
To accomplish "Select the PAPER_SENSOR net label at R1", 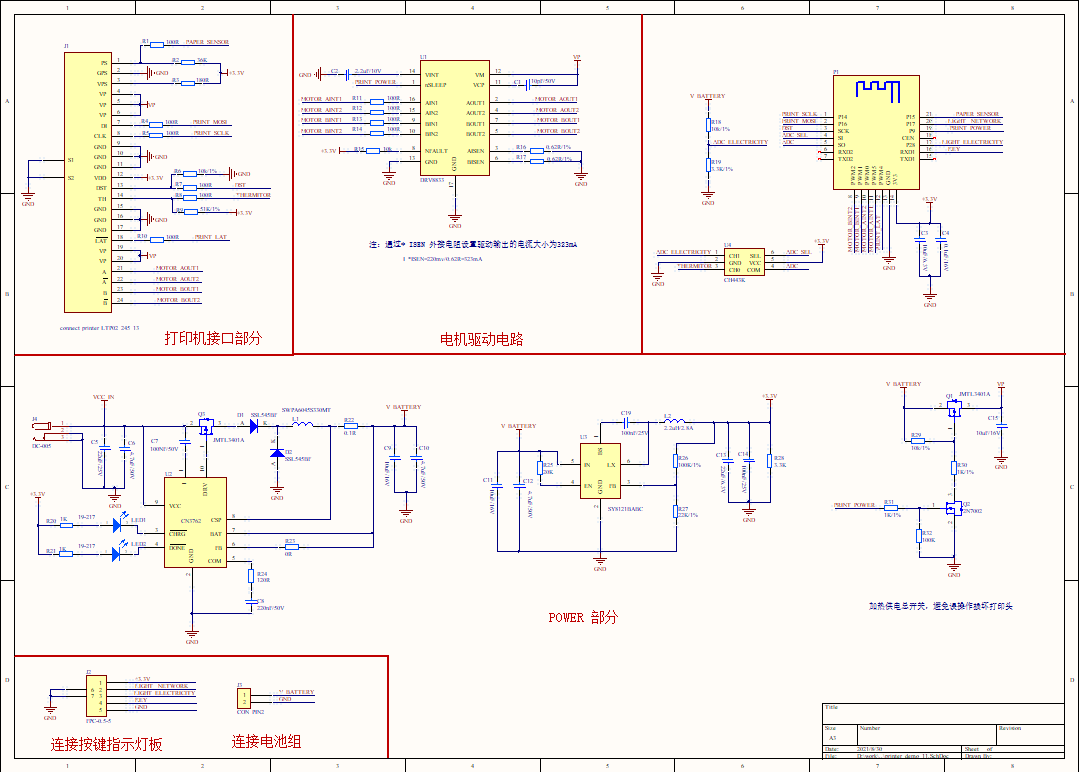I will point(206,42).
